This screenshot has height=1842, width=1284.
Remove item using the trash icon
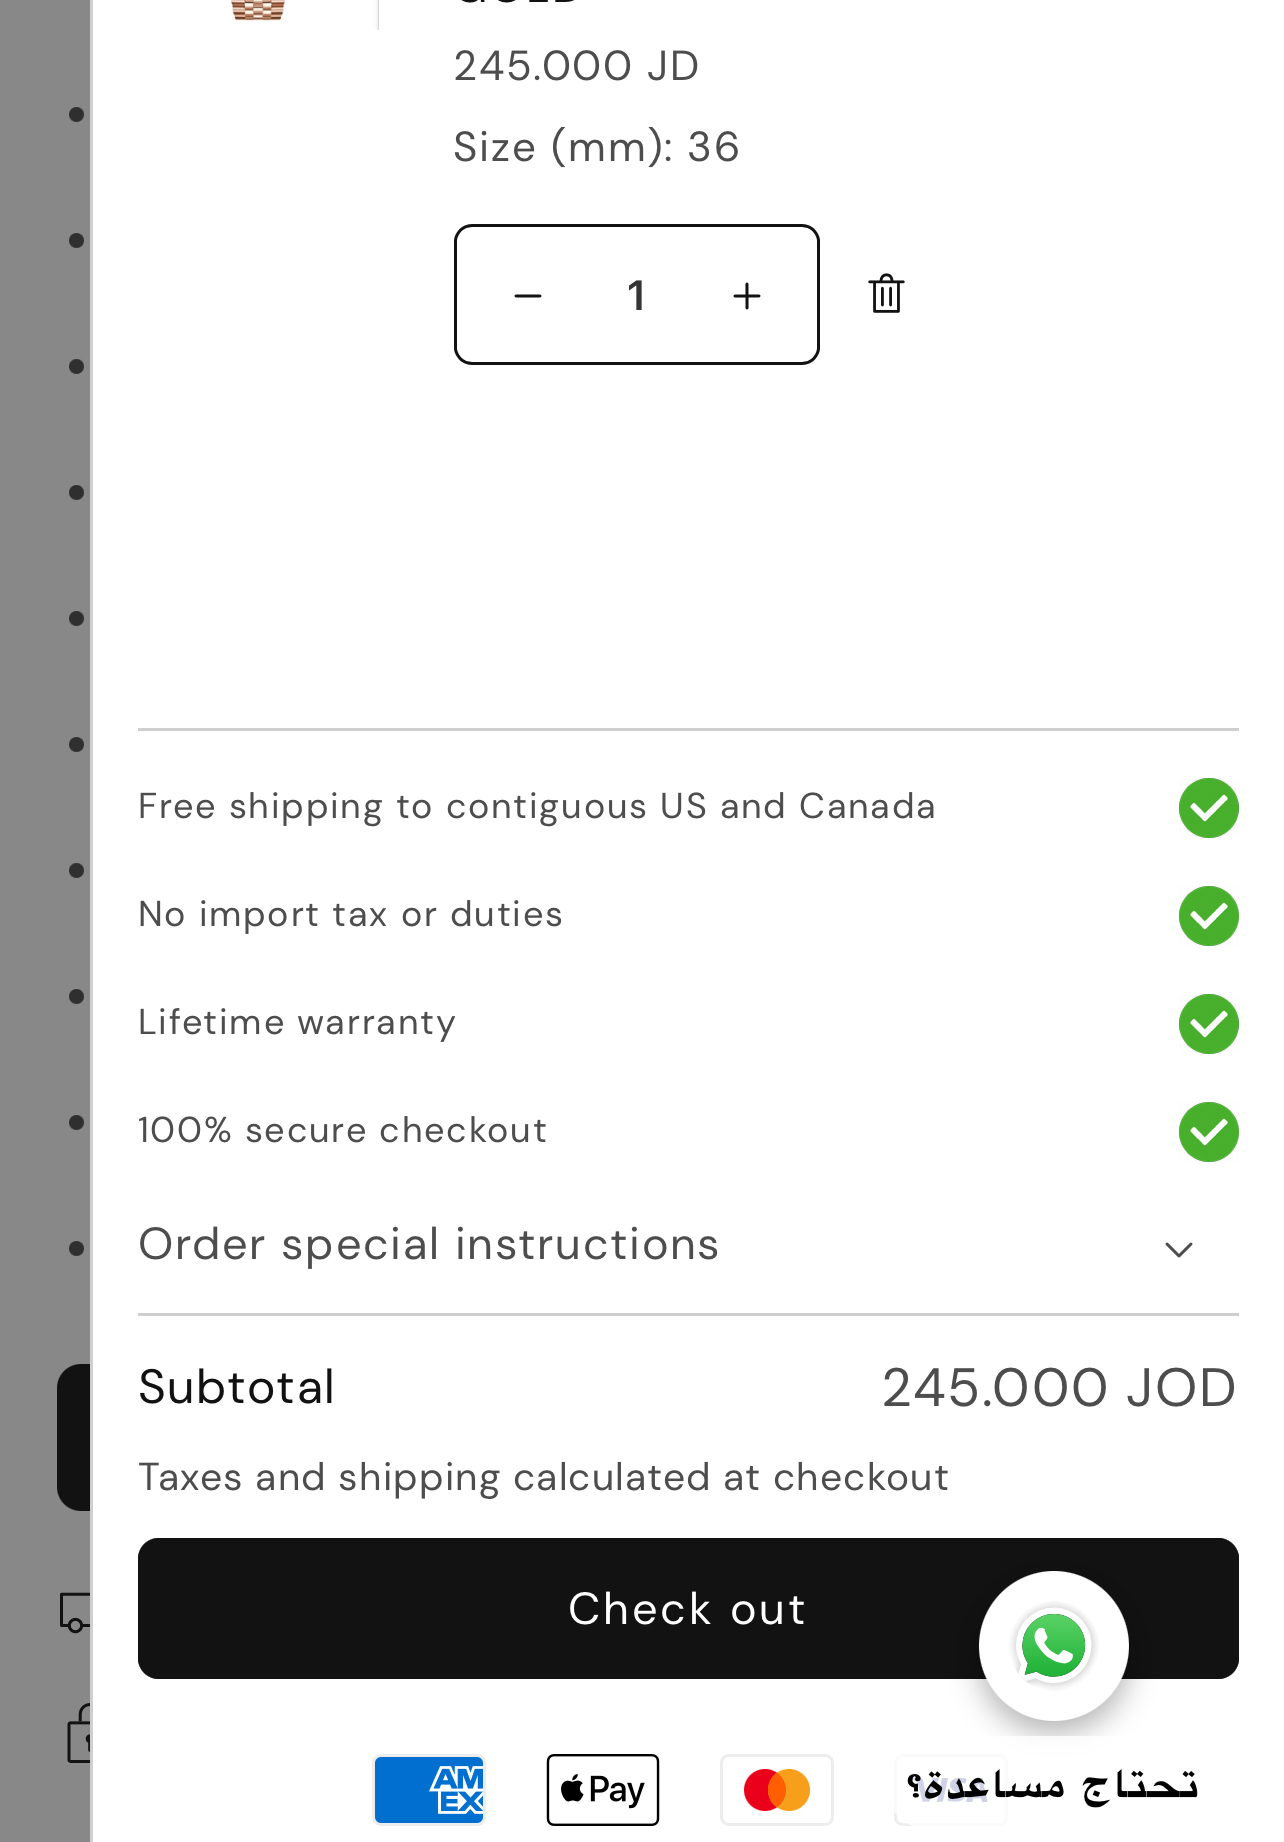(886, 294)
